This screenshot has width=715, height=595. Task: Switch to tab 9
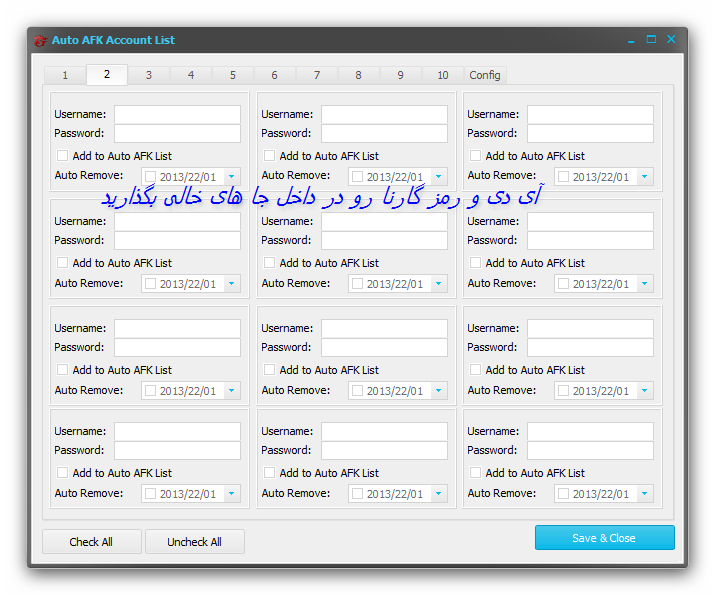coord(400,75)
